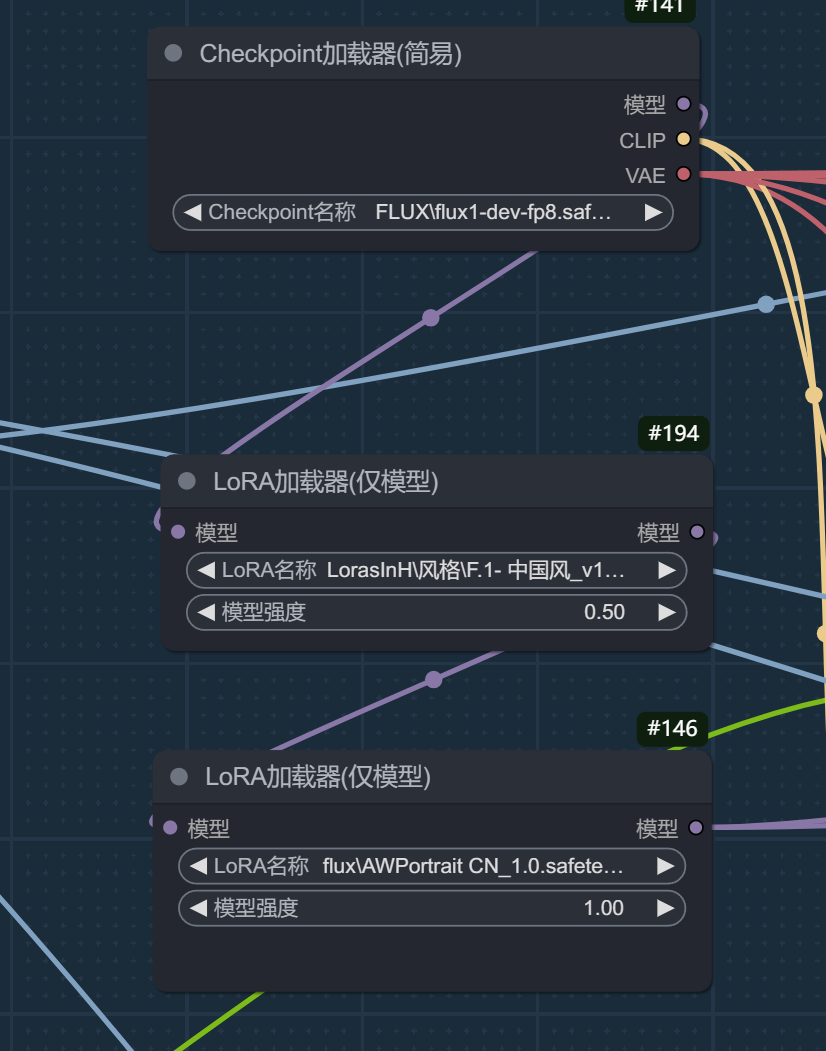Image resolution: width=826 pixels, height=1051 pixels.
Task: Open the Checkpoint名称 flux1-dev-fp8 dropdown
Action: (x=423, y=212)
